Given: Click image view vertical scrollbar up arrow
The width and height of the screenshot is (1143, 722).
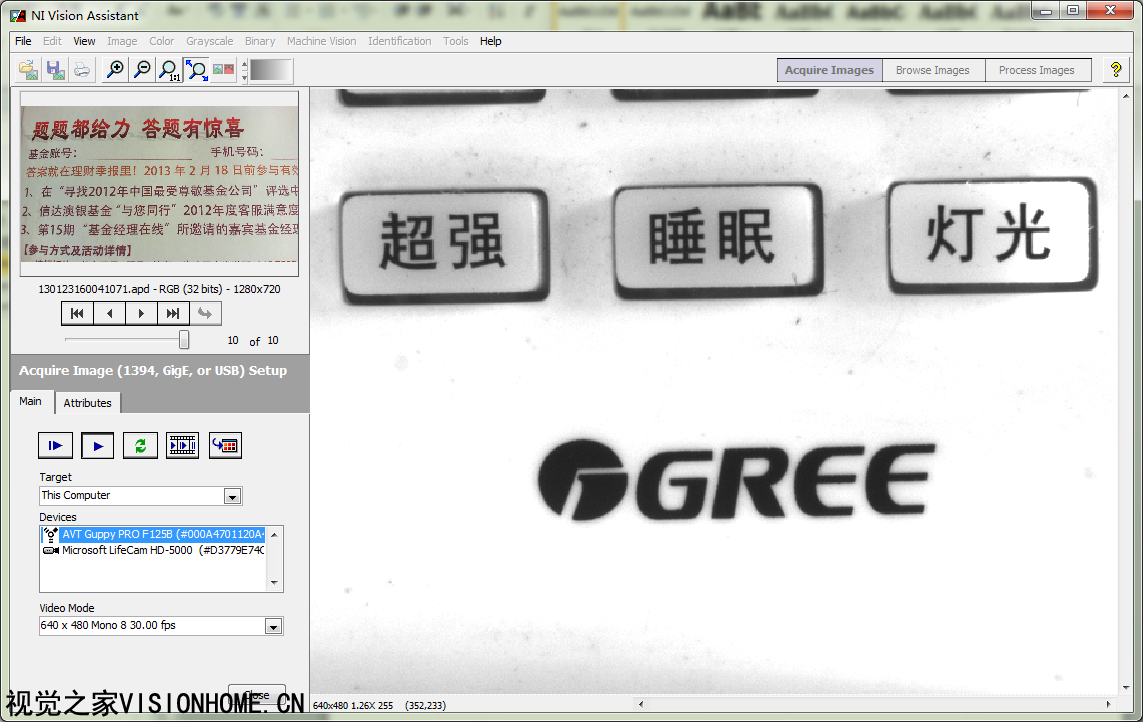Looking at the screenshot, I should [1126, 96].
